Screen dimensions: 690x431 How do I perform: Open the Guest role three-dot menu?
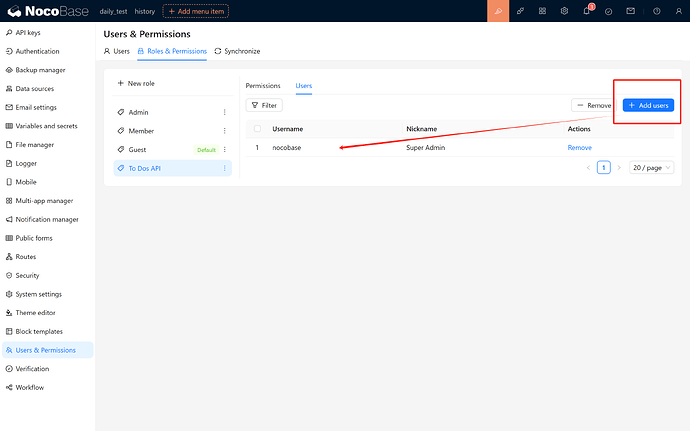[224, 150]
